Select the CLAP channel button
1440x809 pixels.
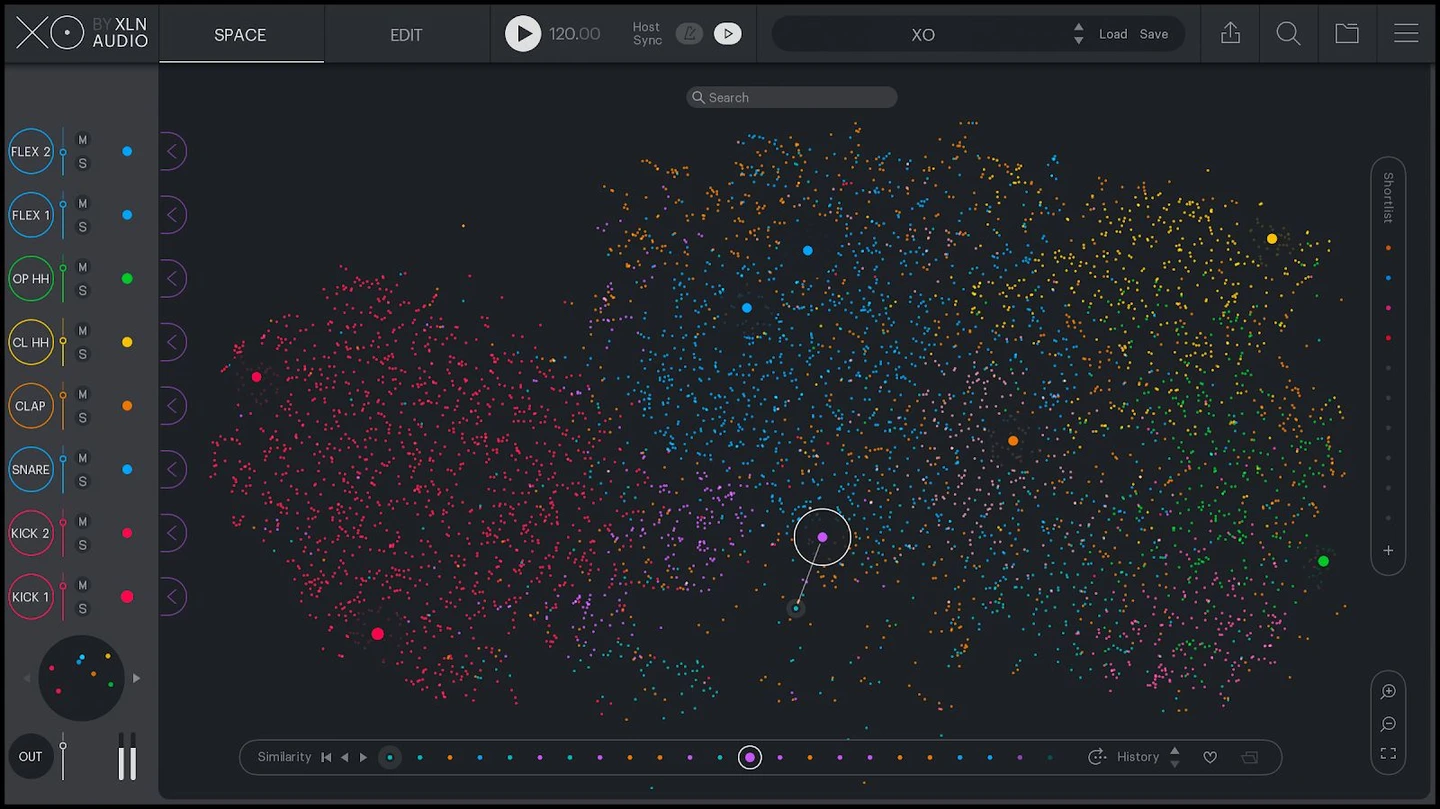pos(31,406)
